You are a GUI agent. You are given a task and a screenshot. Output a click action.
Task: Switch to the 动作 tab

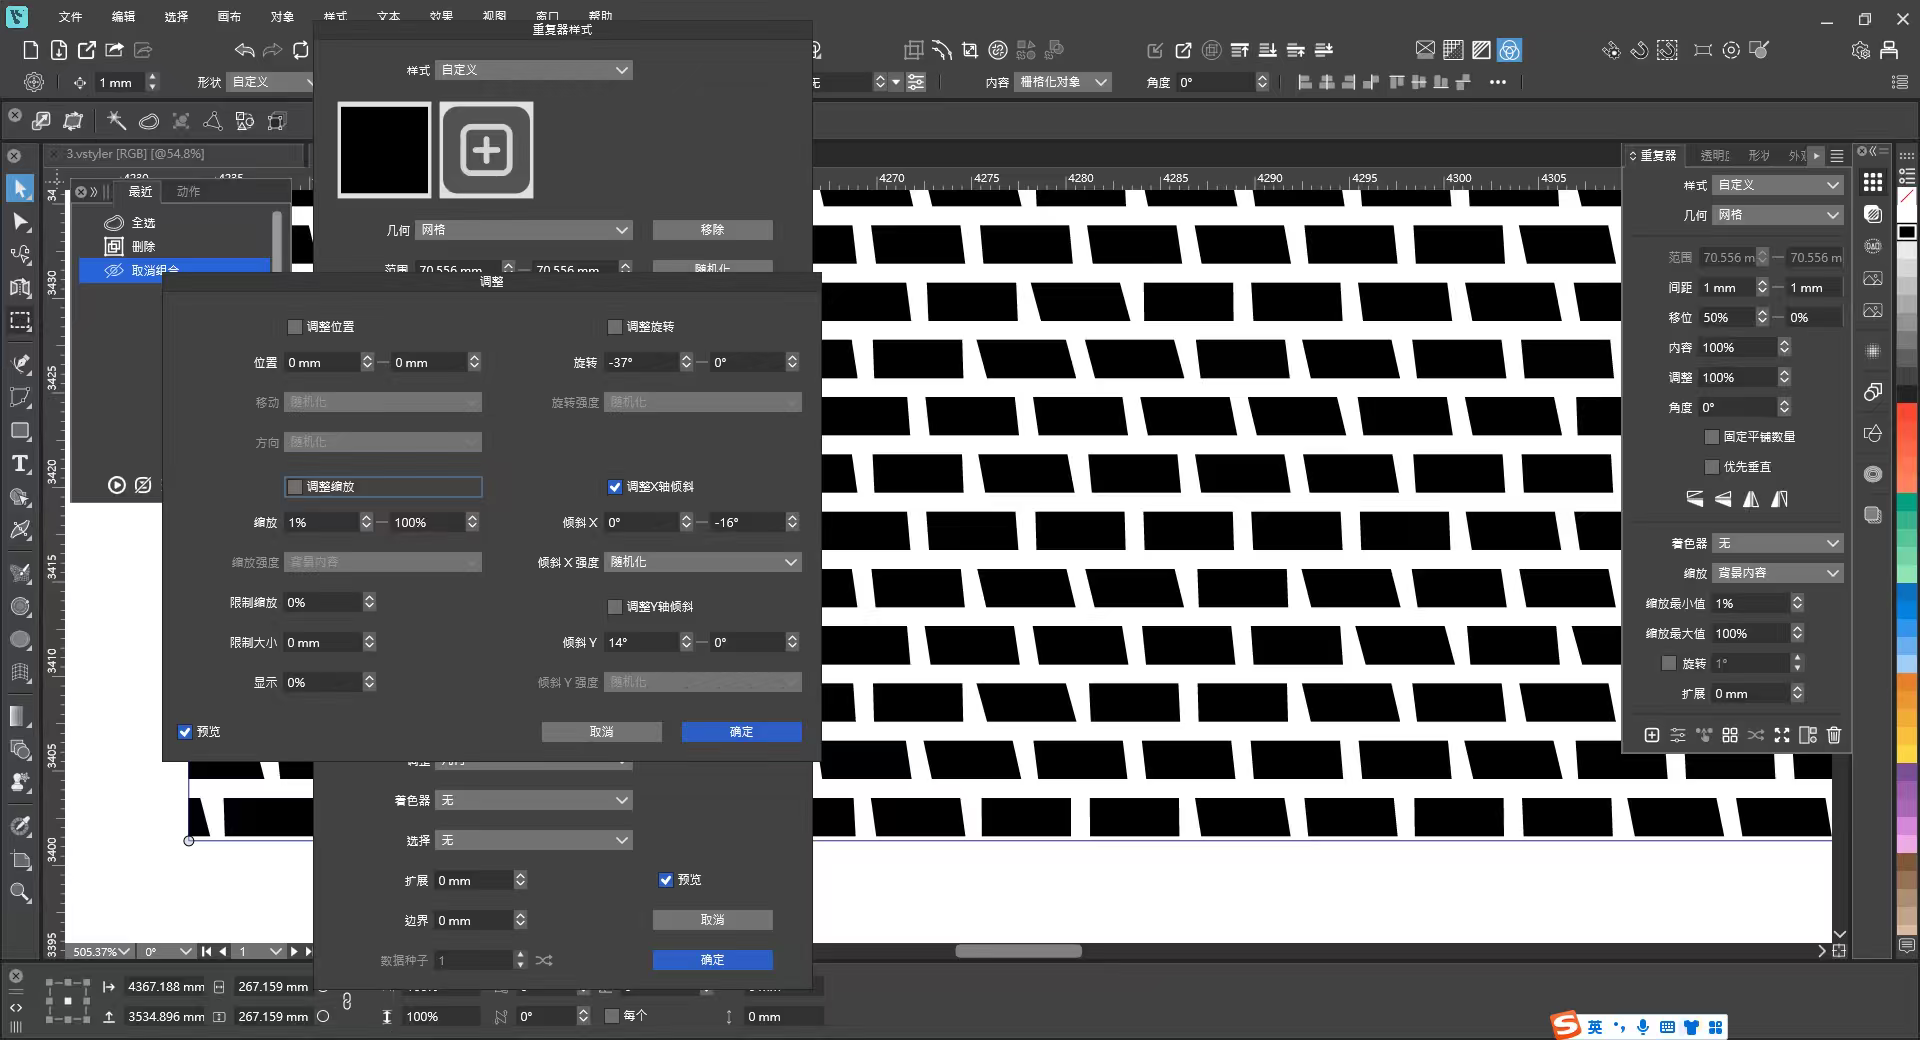[x=188, y=191]
